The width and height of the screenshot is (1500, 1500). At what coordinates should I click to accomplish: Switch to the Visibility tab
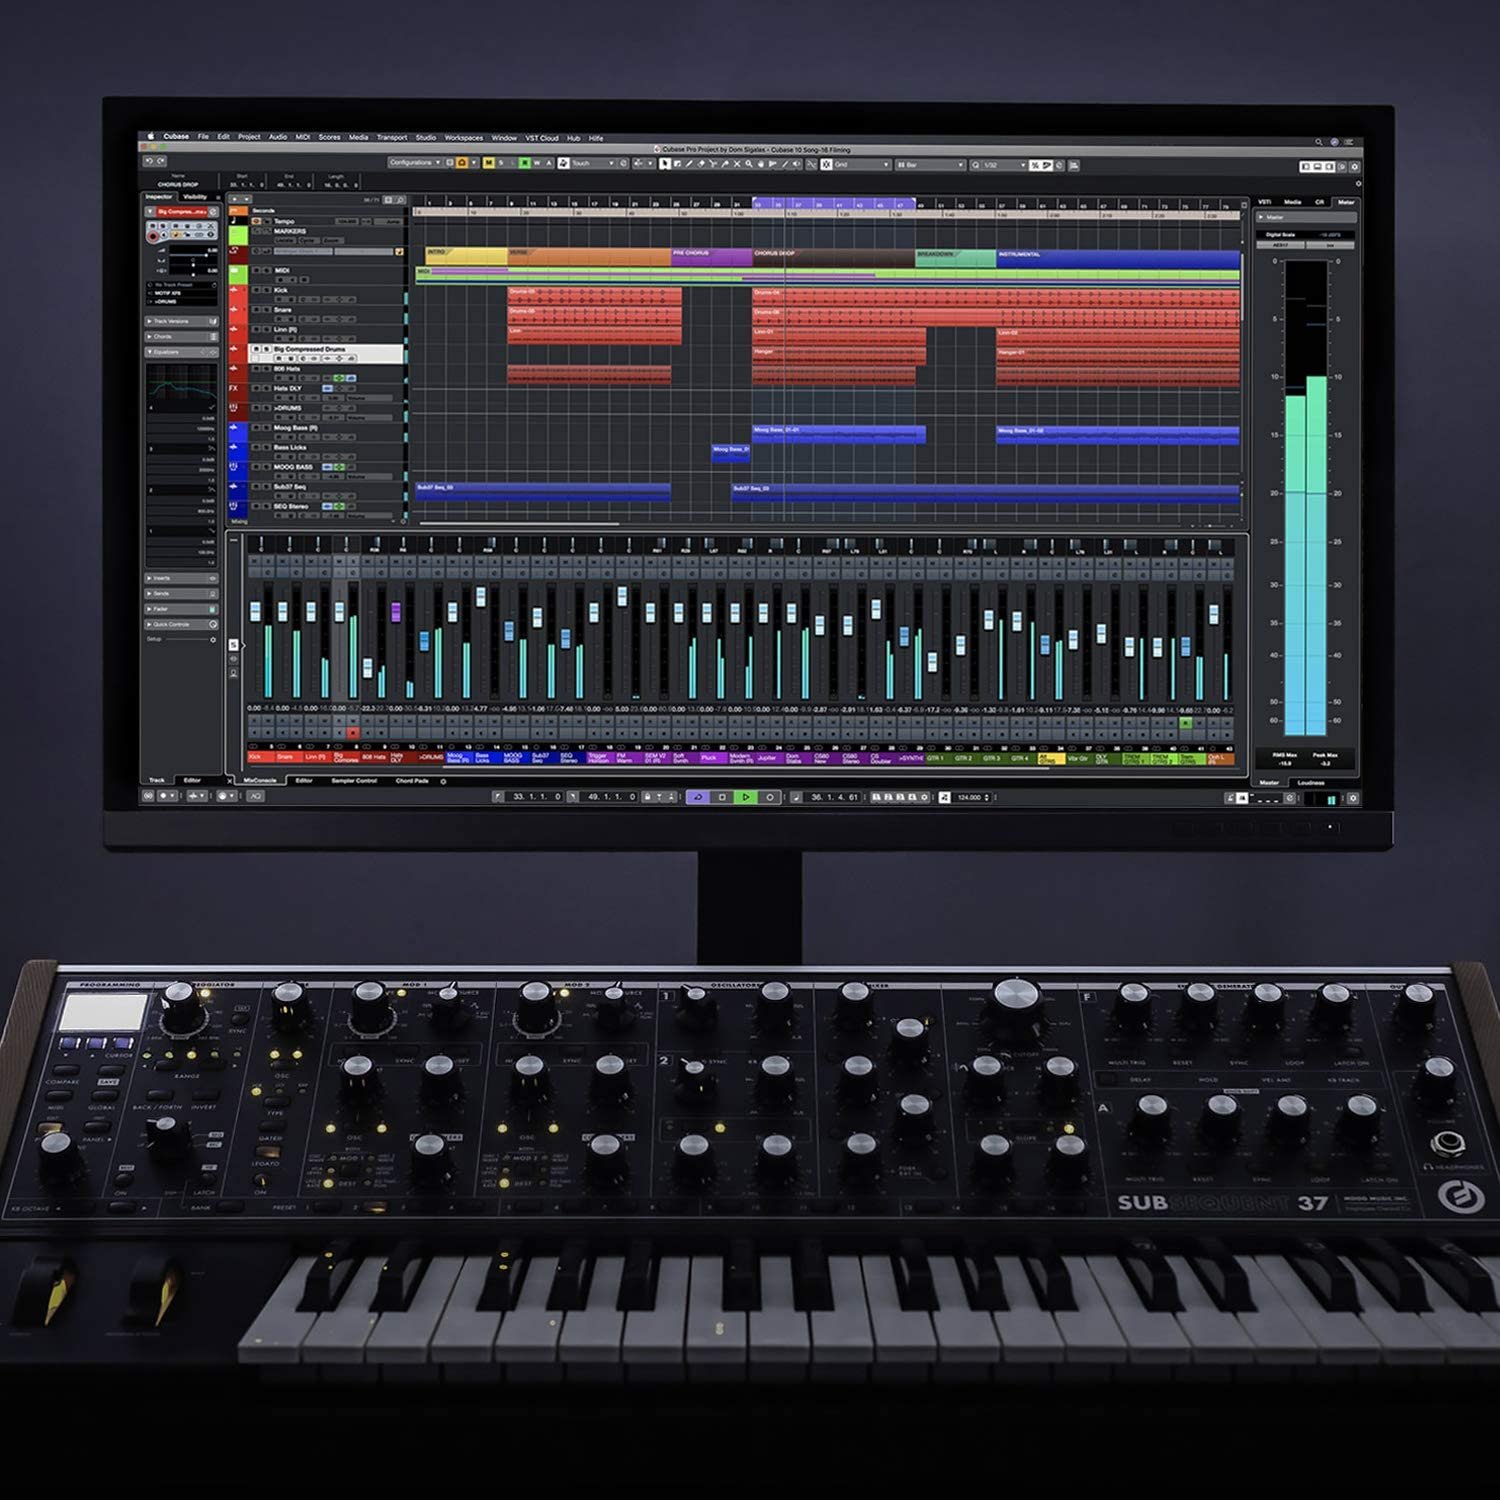point(195,197)
